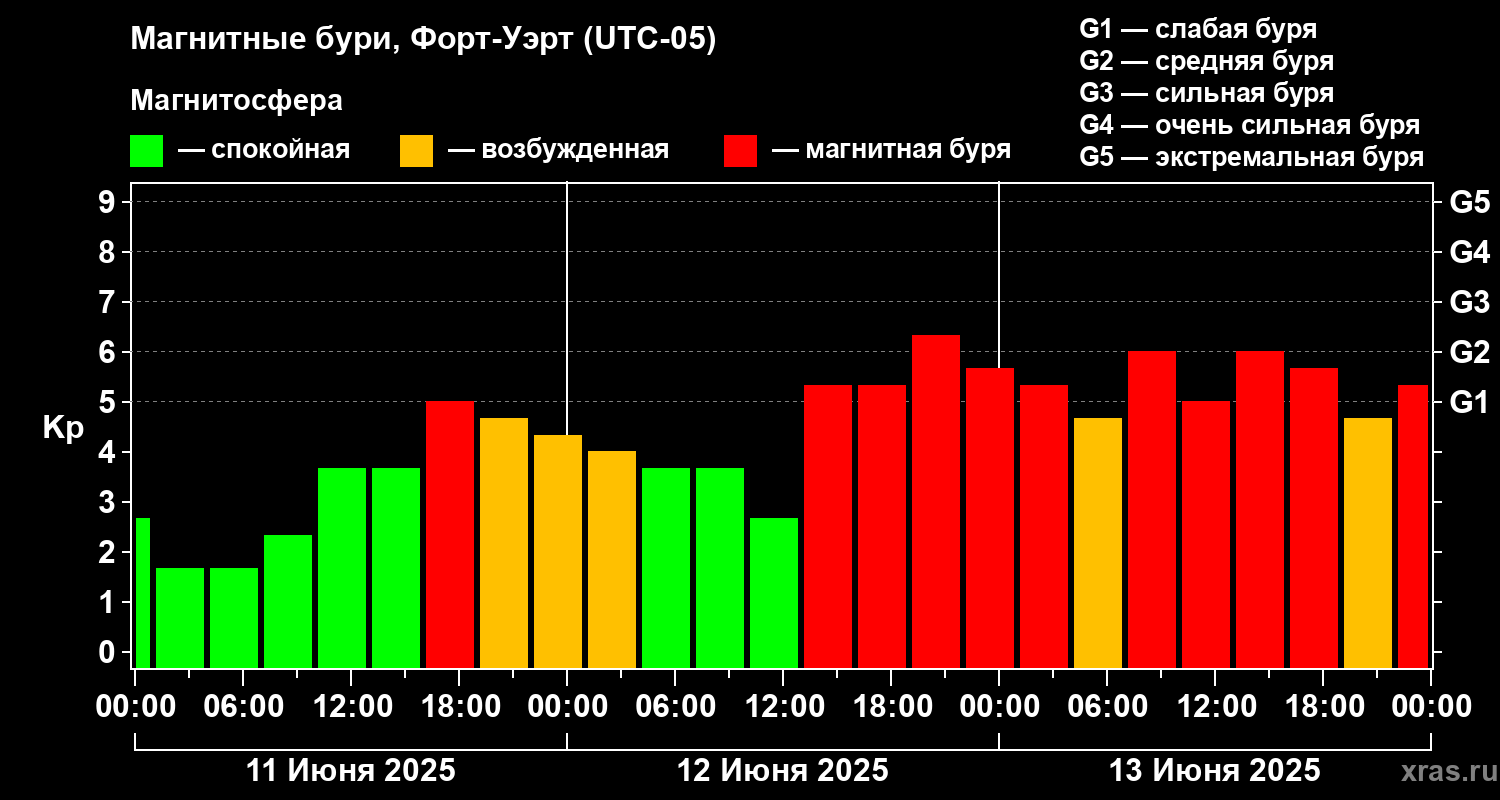This screenshot has width=1500, height=800.
Task: Click the '5' value on the Kp axis
Action: coord(109,402)
